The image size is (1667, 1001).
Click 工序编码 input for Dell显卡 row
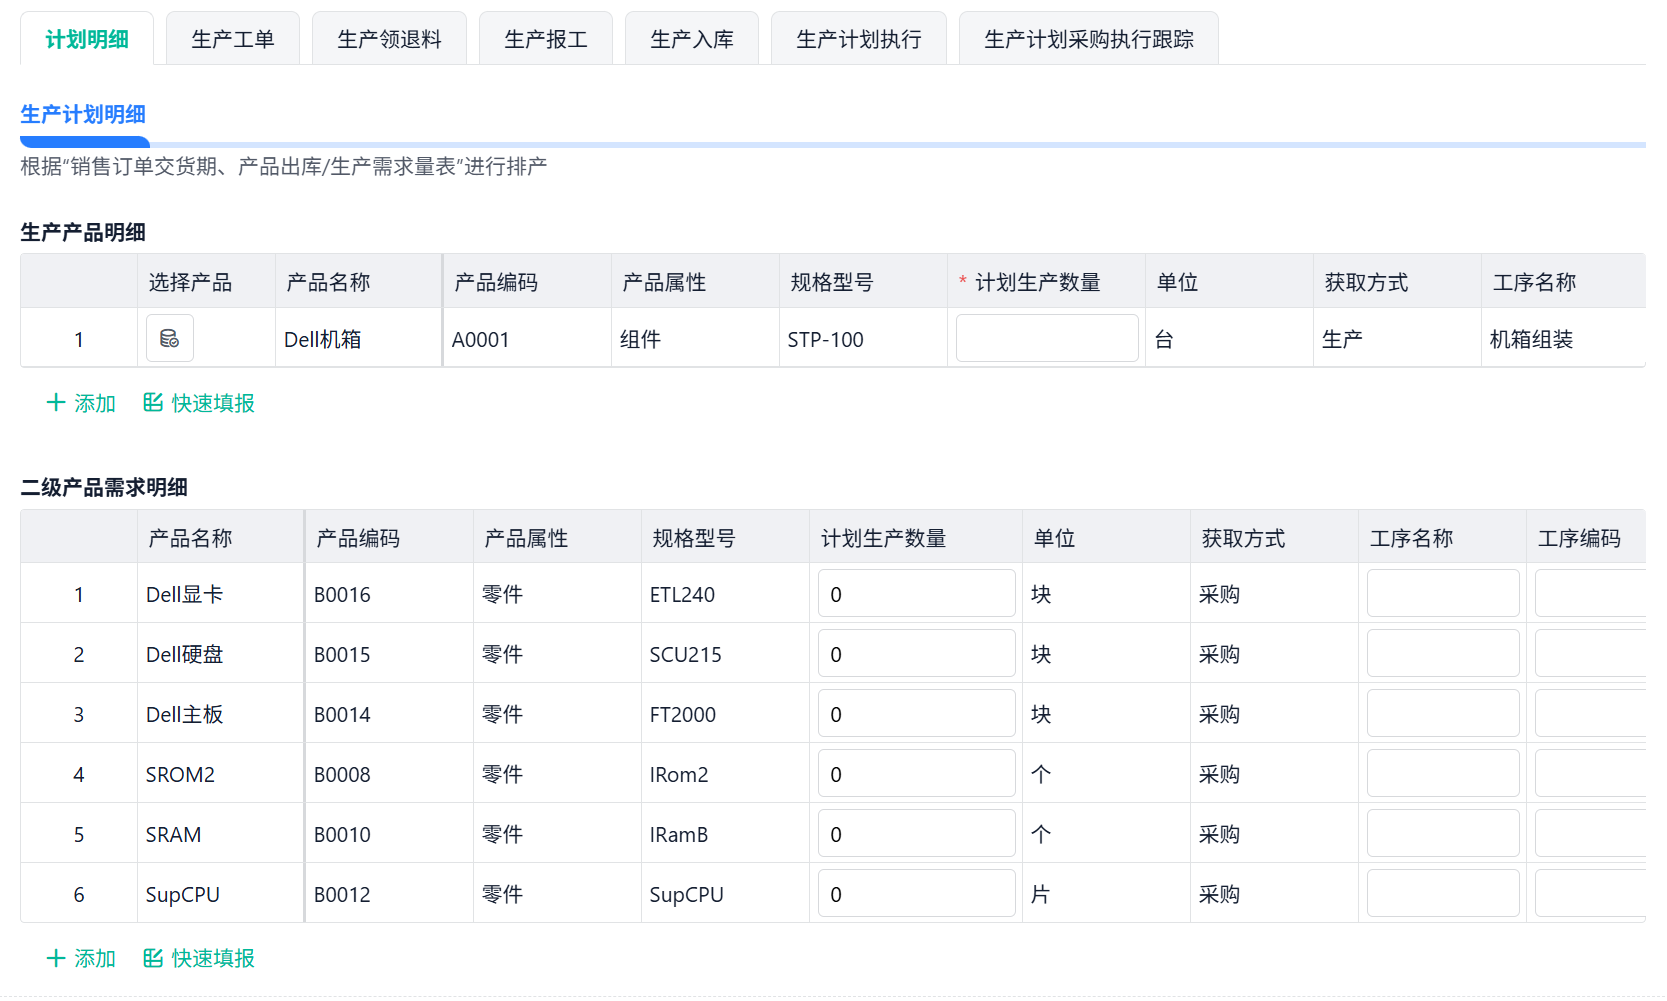(x=1591, y=593)
